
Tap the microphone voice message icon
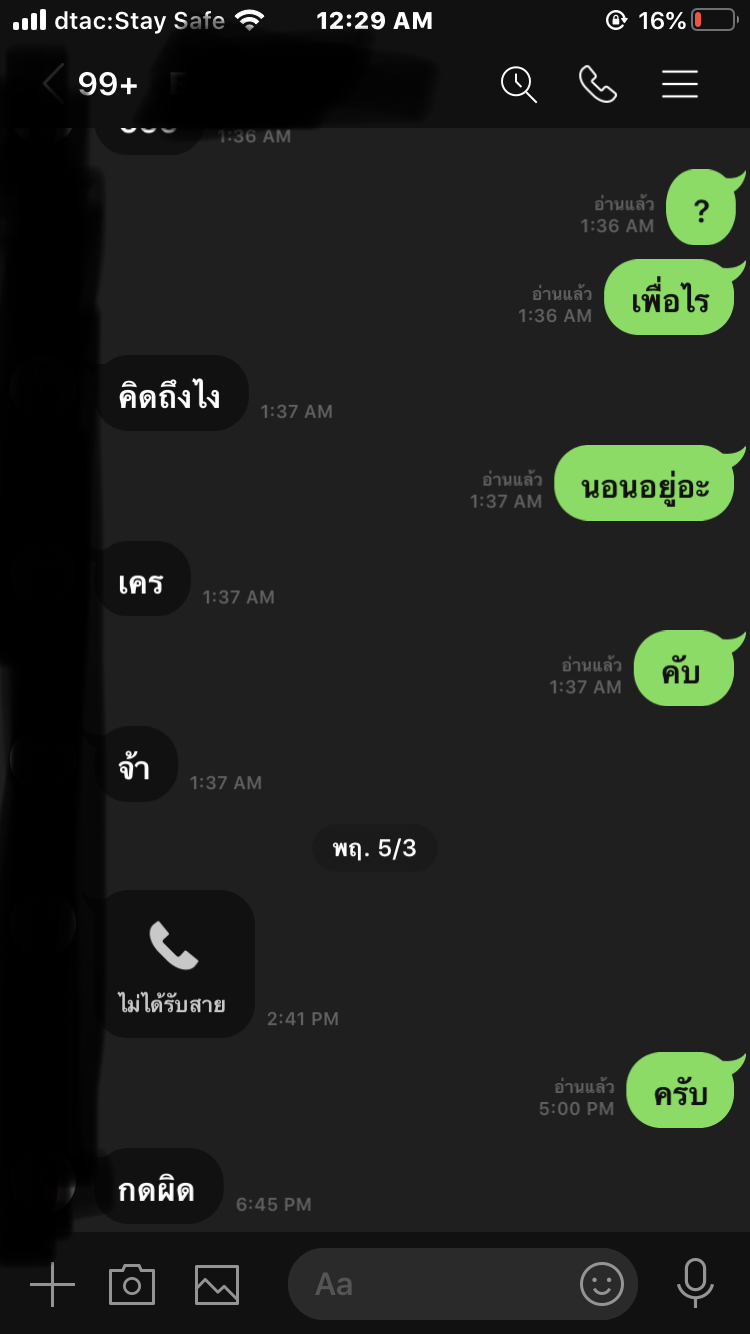point(694,1283)
